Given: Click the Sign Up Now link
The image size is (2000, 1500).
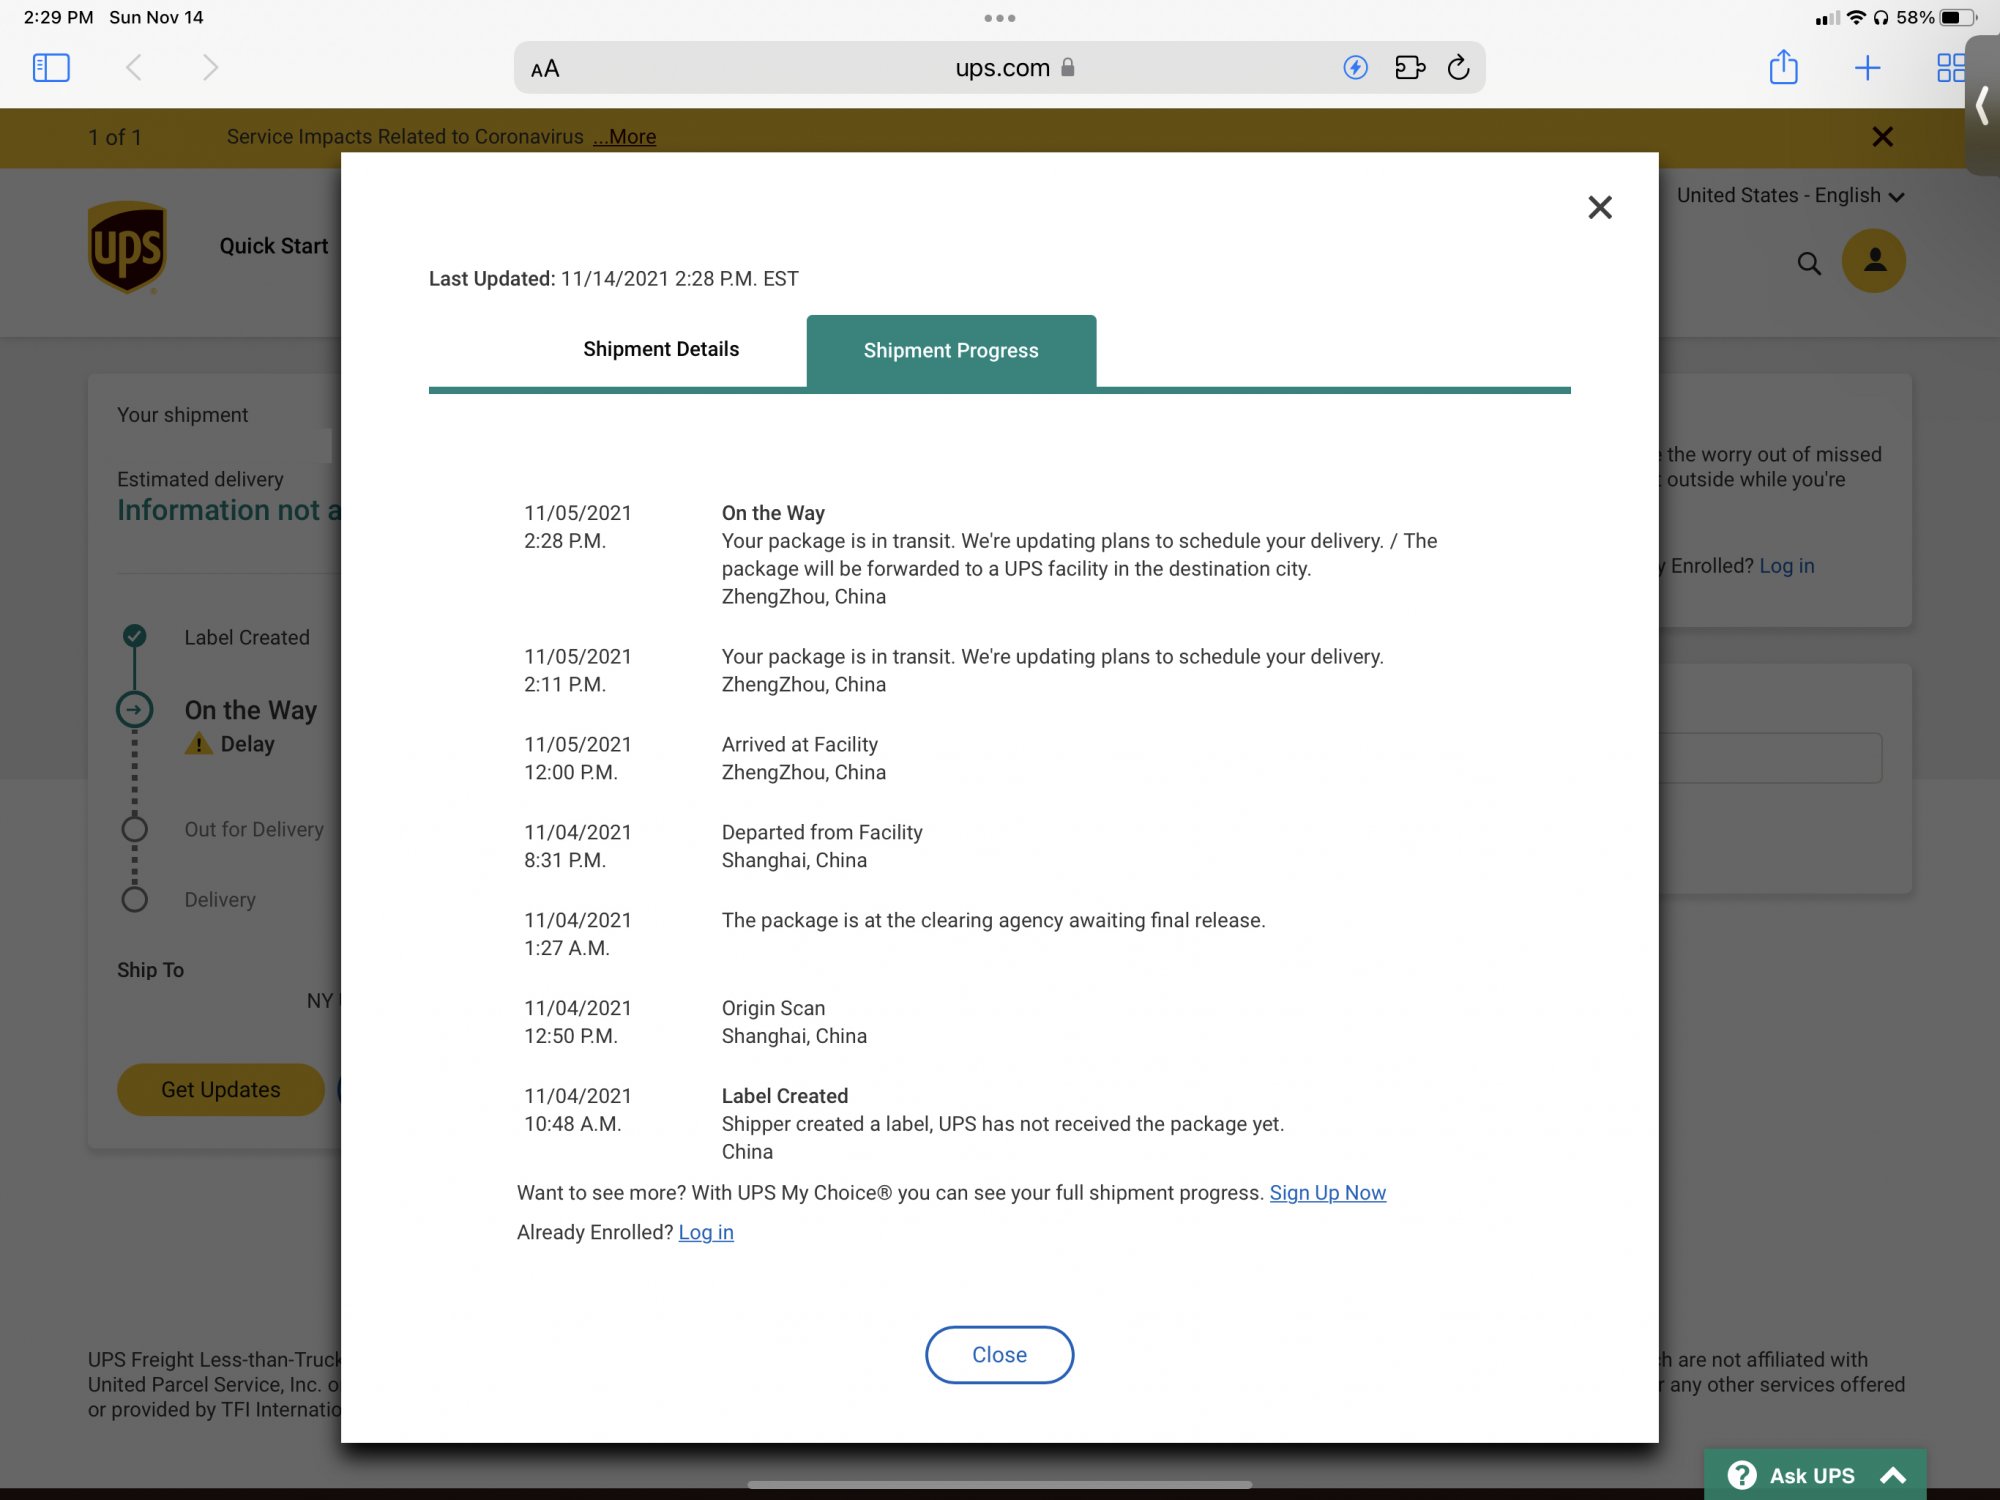Looking at the screenshot, I should [x=1327, y=1193].
